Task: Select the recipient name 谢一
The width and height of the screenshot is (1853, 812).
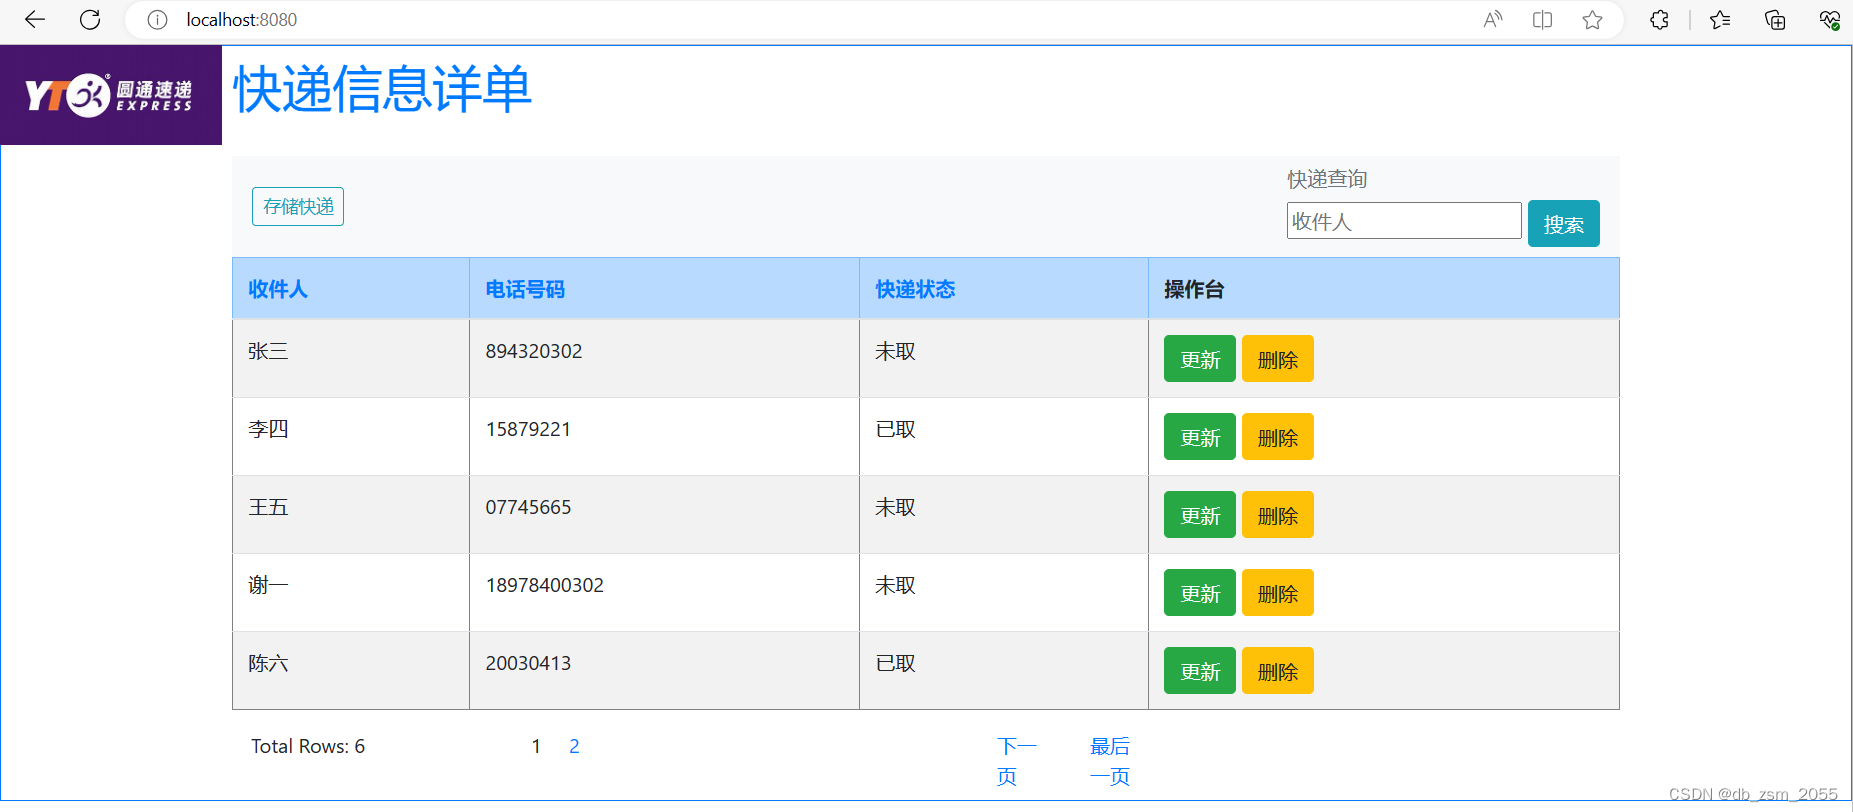Action: pos(268,585)
